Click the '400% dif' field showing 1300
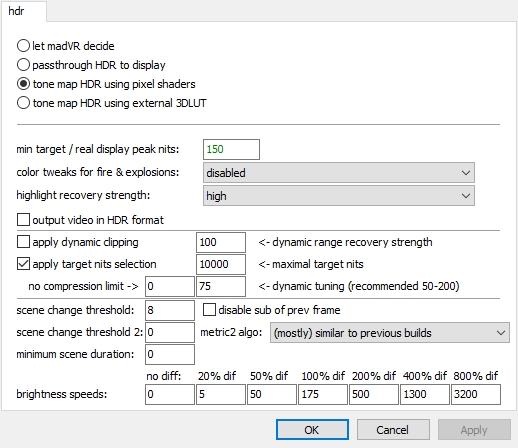This screenshot has width=518, height=448. [425, 394]
